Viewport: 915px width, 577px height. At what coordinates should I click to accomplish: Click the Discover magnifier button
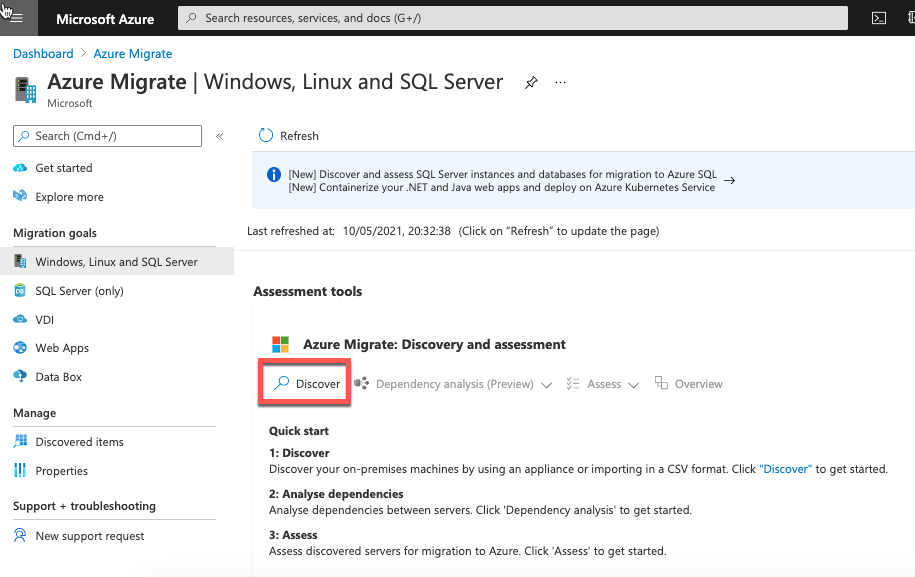coord(306,383)
